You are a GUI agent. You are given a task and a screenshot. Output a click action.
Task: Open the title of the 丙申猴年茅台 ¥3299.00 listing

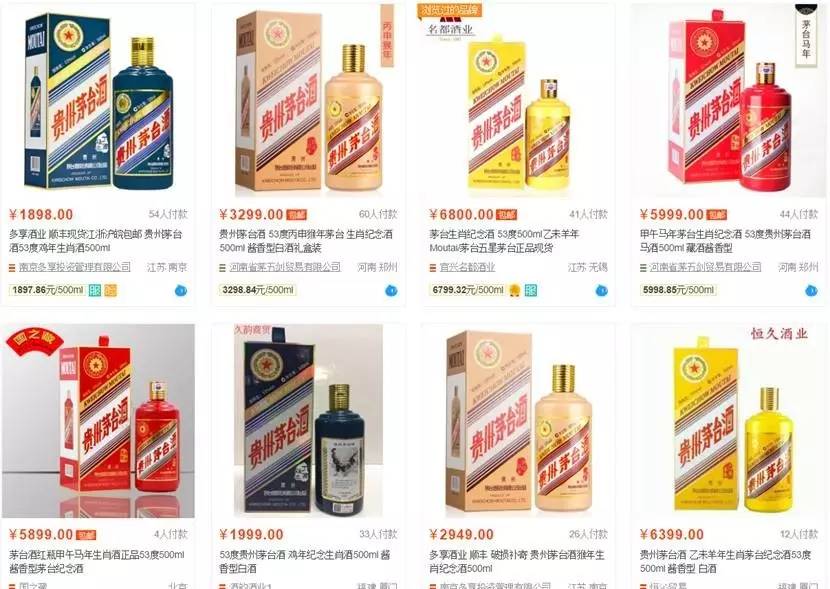[306, 241]
